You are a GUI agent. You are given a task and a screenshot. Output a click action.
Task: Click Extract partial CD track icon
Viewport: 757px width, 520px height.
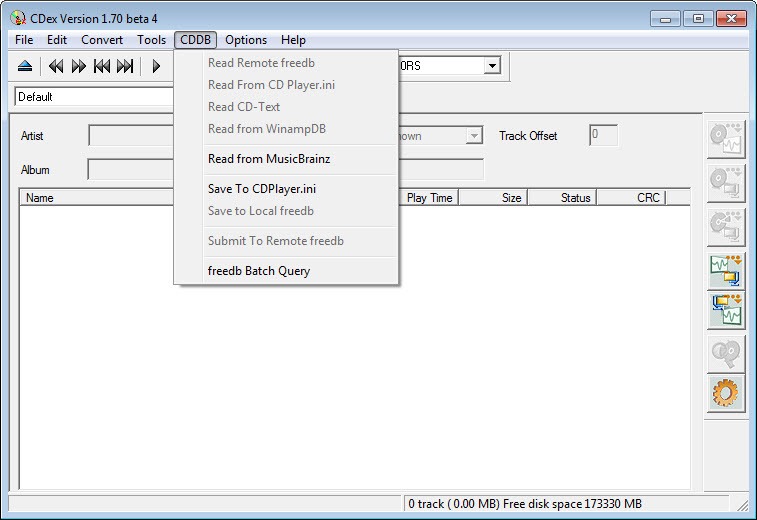pos(726,227)
